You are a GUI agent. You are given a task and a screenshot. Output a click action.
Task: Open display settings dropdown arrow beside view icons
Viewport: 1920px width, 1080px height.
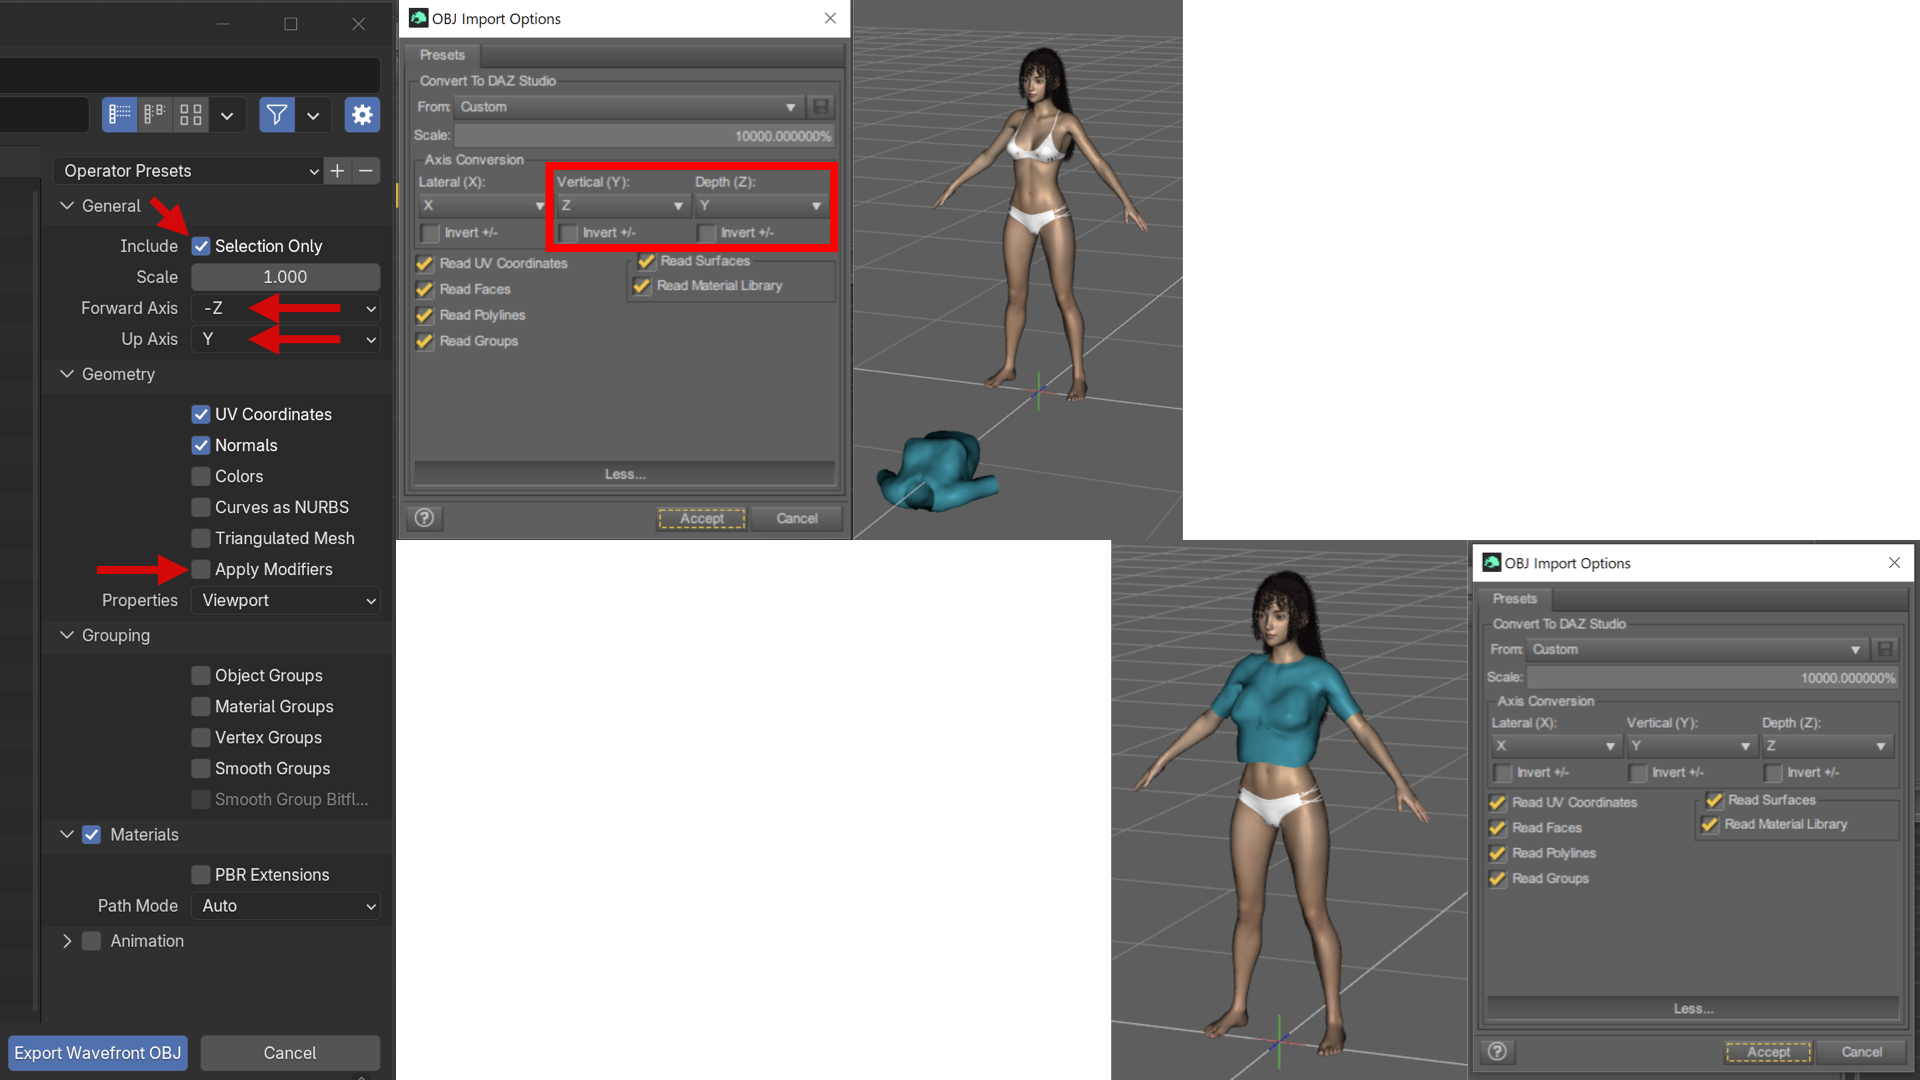227,115
